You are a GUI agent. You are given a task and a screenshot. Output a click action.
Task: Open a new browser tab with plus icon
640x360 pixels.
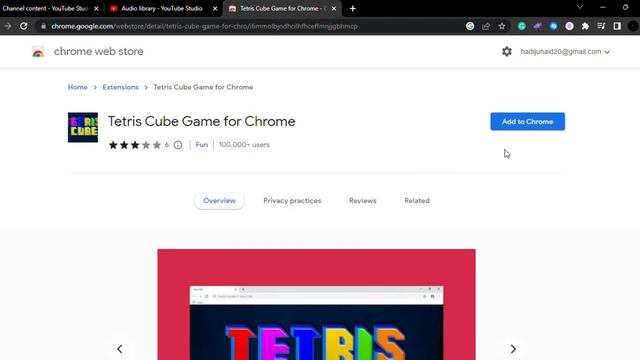coord(353,9)
